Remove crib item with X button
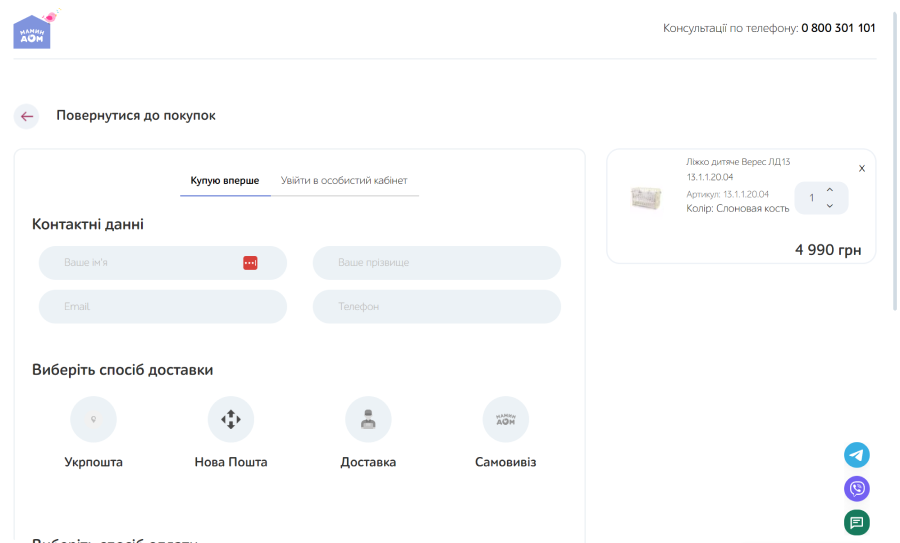900x543 pixels. (862, 169)
